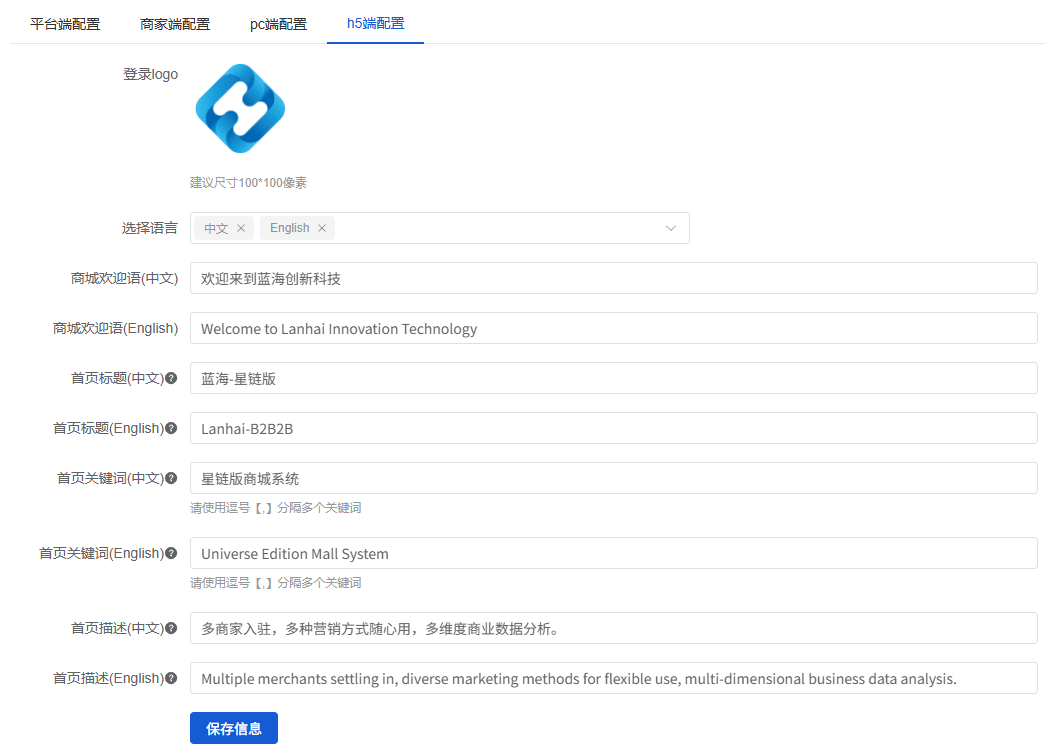Screen dimensions: 1045x745
Task: Click help icon beside 首页标题(English)
Action: (x=171, y=428)
